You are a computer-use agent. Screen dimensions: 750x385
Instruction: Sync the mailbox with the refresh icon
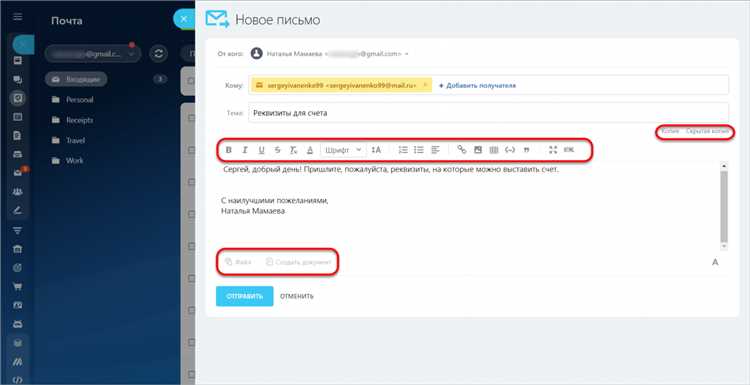click(x=158, y=54)
